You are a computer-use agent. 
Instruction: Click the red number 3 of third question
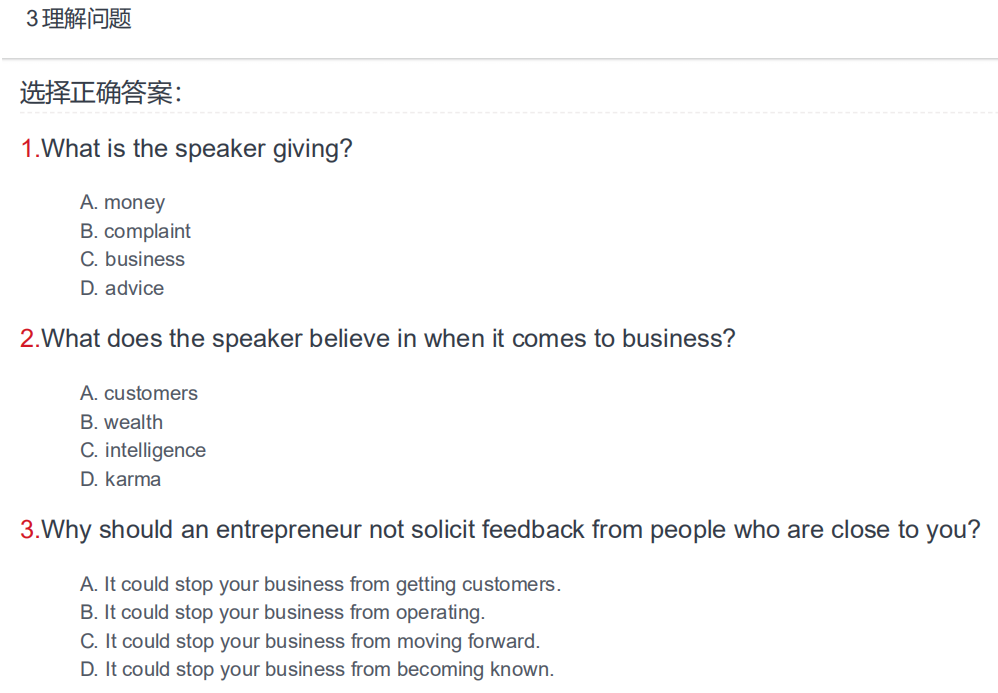tap(28, 529)
